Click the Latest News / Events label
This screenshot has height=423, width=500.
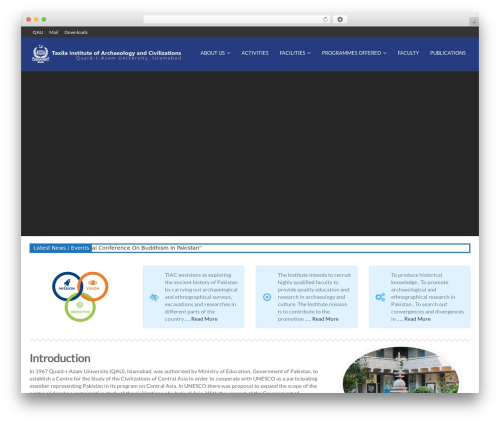point(61,248)
